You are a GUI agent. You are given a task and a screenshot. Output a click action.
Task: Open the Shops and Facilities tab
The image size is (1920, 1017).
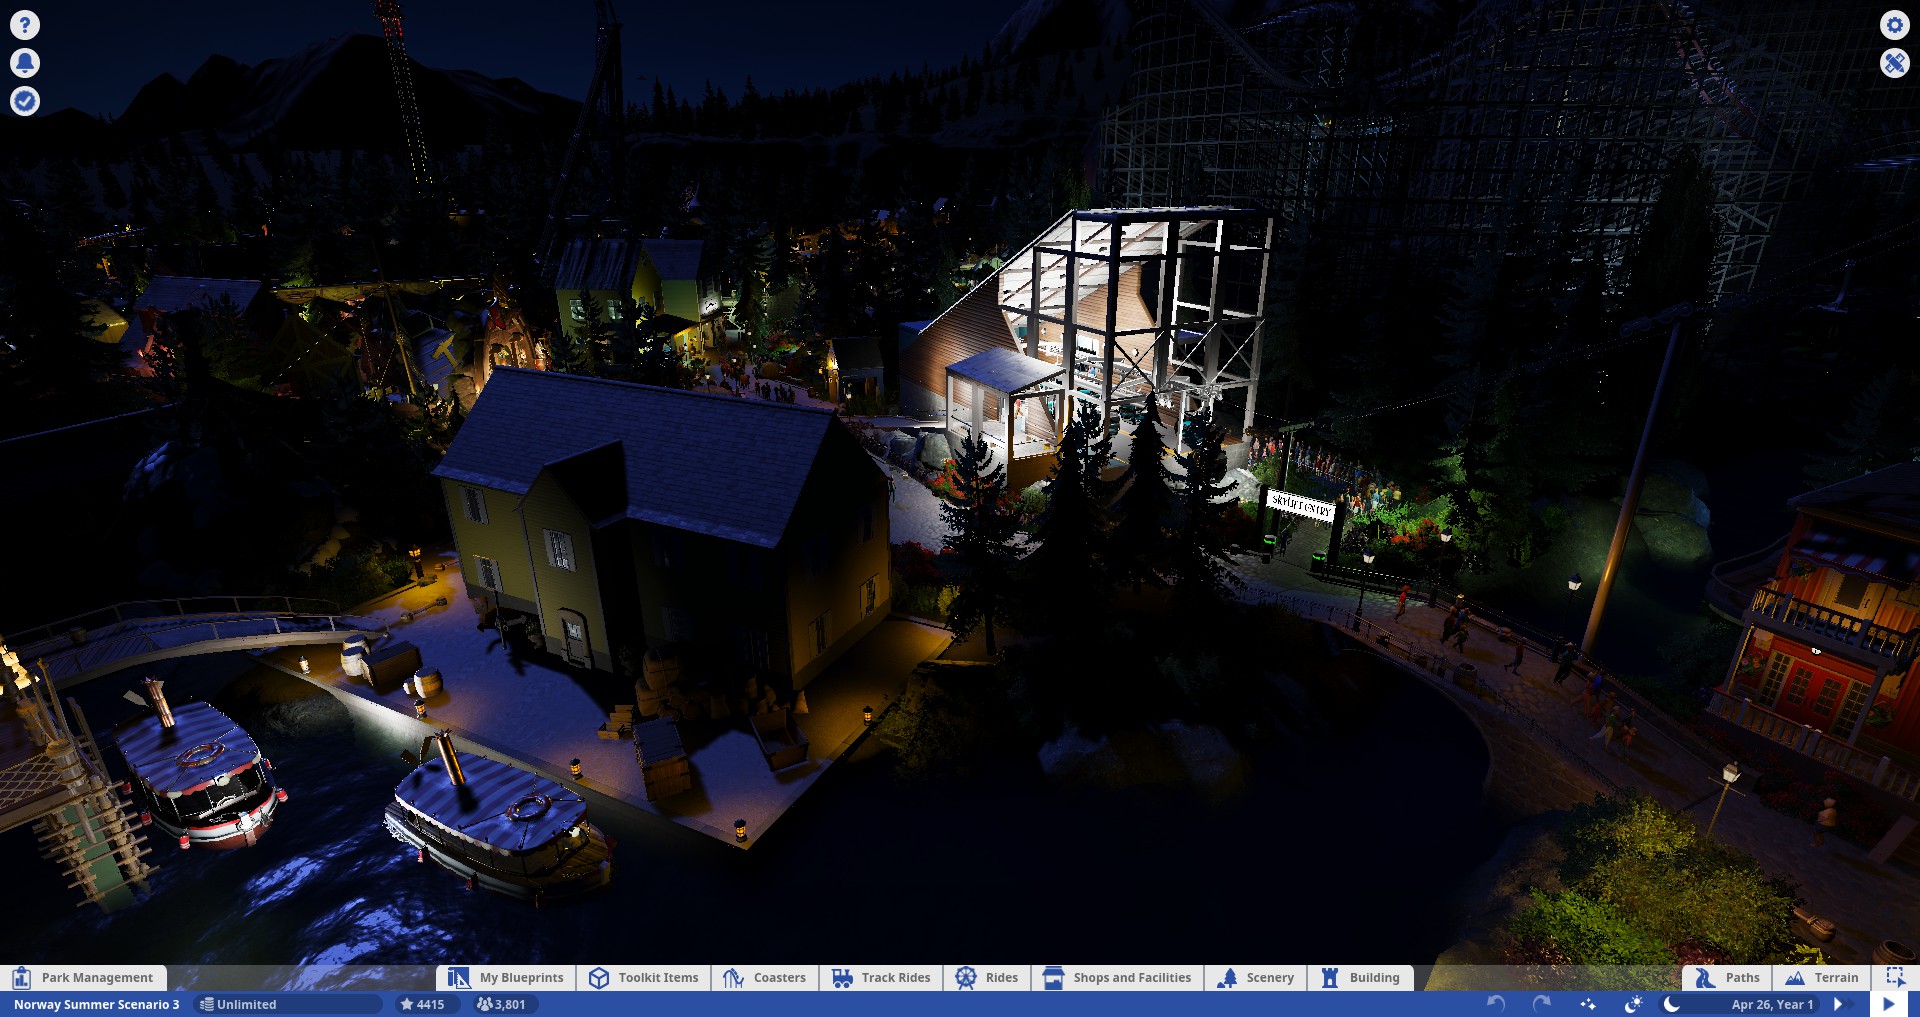[1118, 977]
